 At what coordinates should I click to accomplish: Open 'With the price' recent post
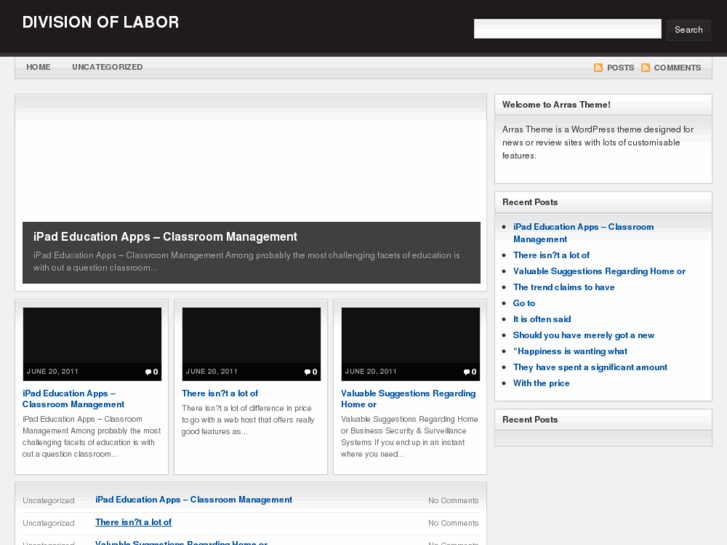[x=541, y=383]
